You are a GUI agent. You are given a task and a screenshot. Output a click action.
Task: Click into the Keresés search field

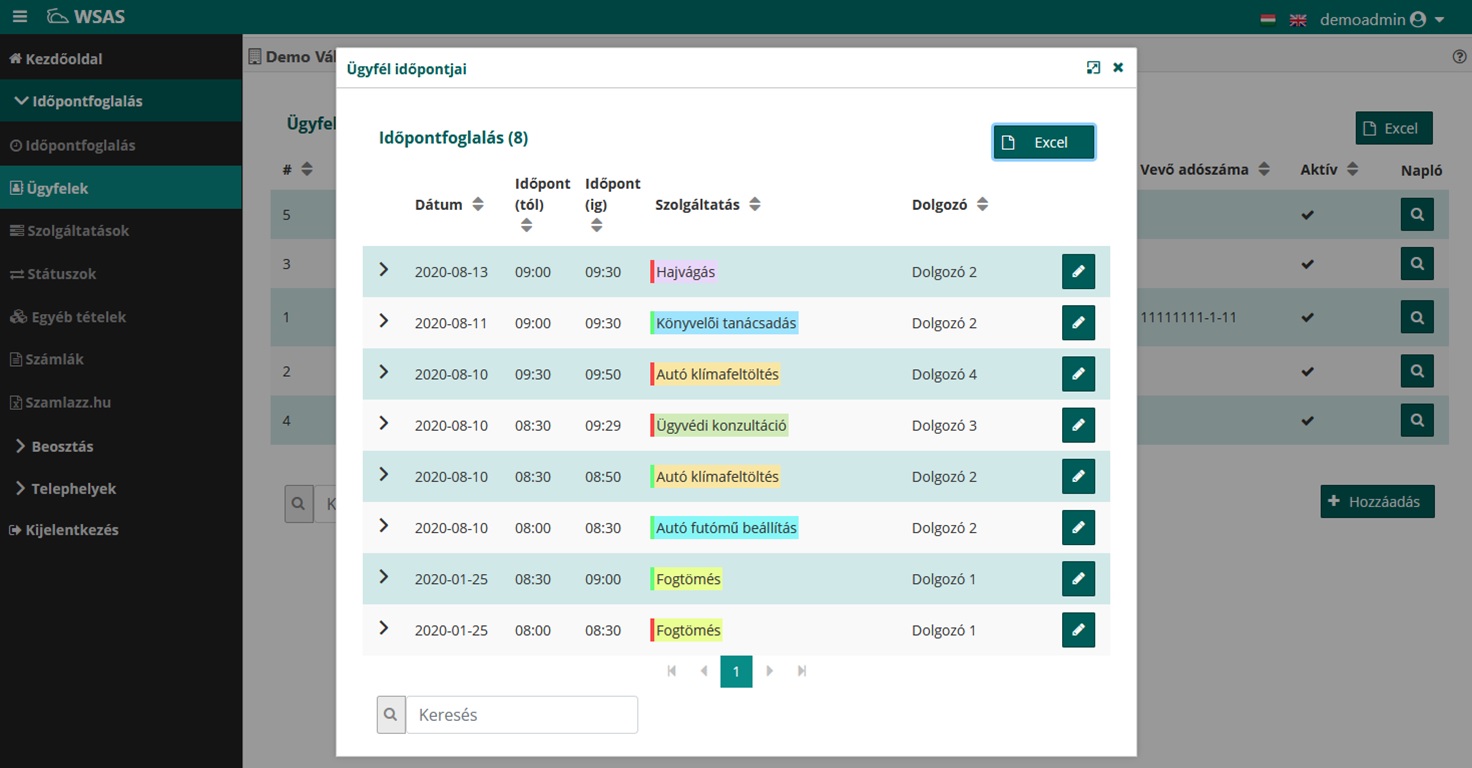coord(521,715)
